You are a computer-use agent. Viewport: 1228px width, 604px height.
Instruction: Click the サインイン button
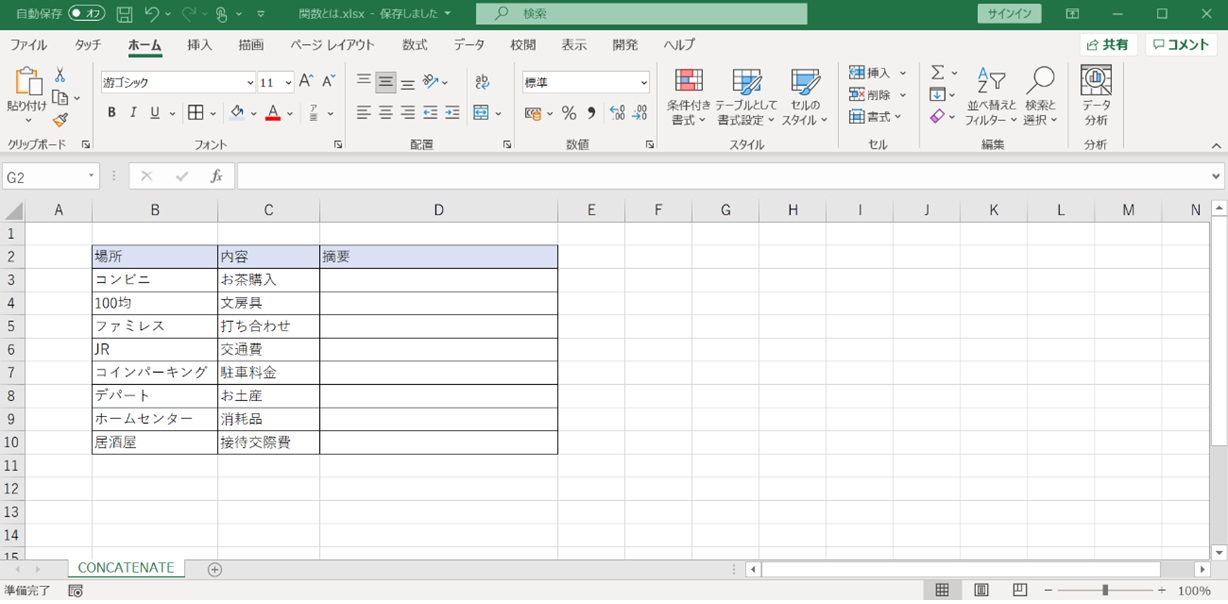pyautogui.click(x=1008, y=14)
